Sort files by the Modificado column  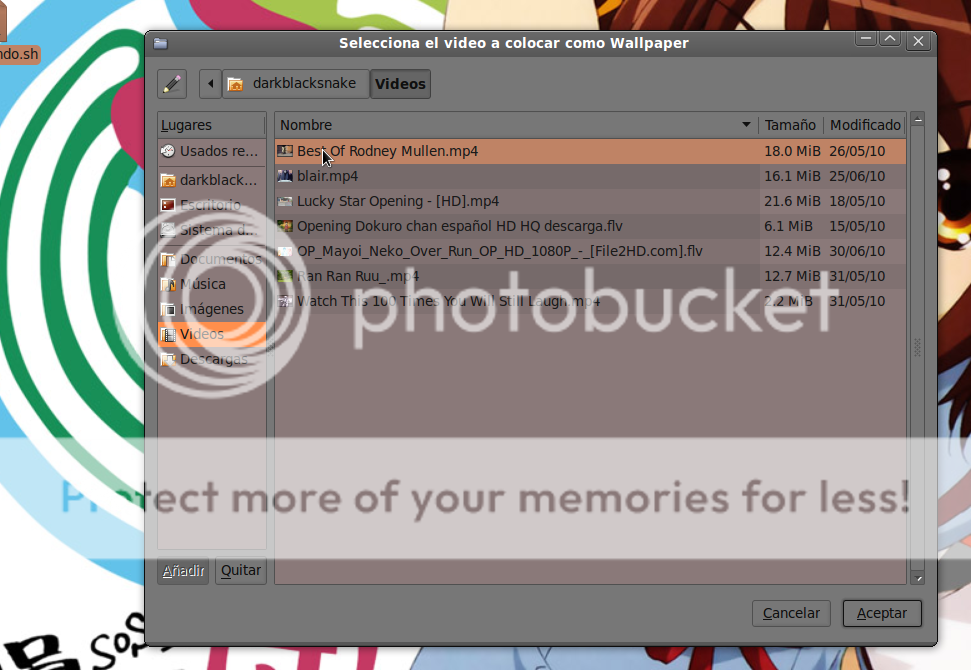[x=864, y=125]
